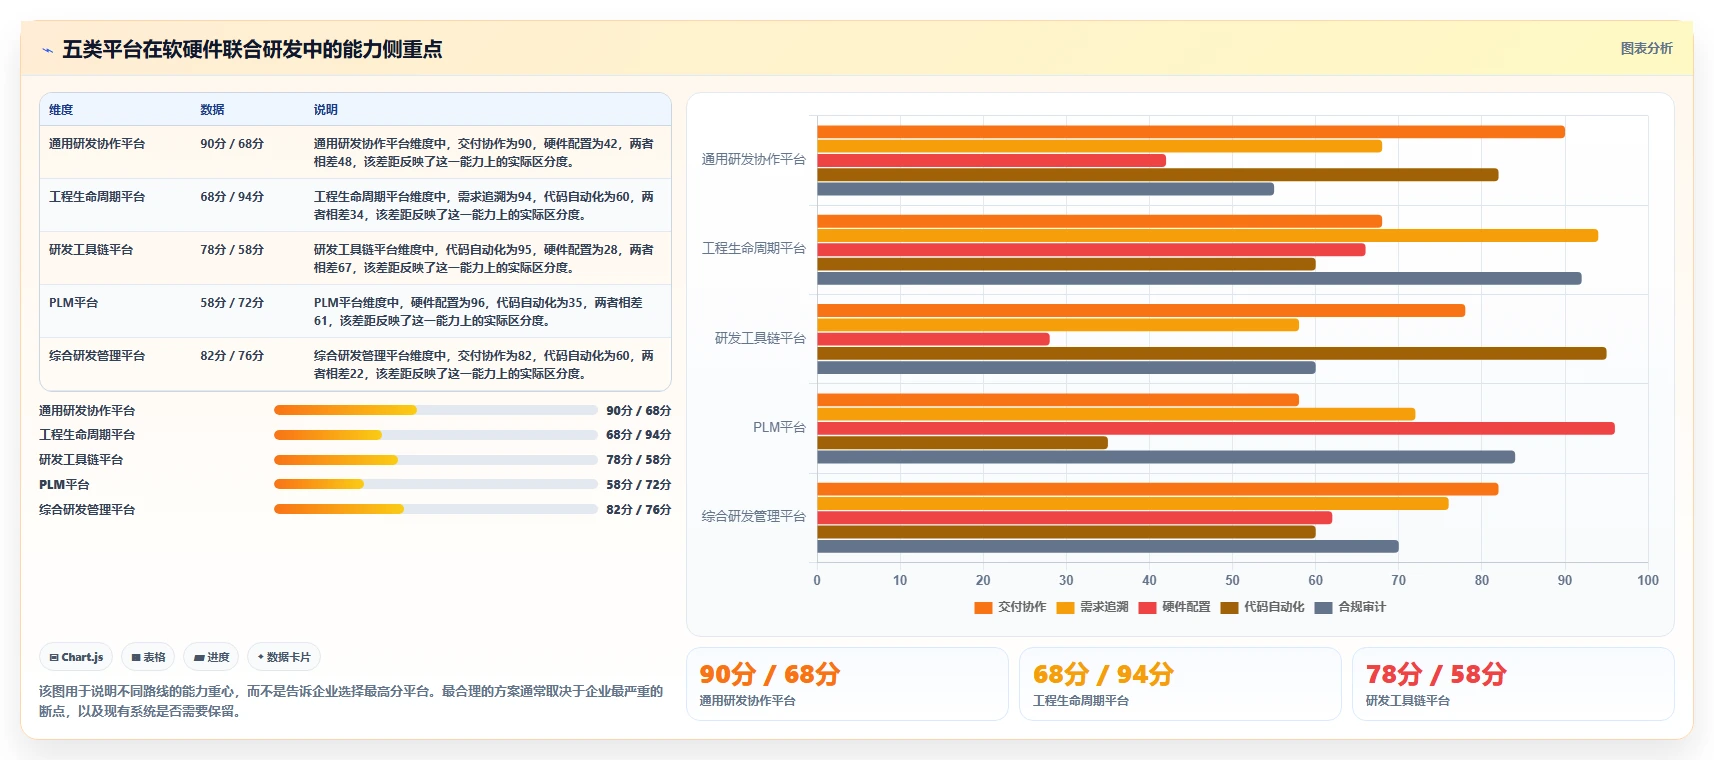This screenshot has height=760, width=1714.
Task: Click the brown 代码自动化 bar for PLM平台
Action: coord(962,443)
